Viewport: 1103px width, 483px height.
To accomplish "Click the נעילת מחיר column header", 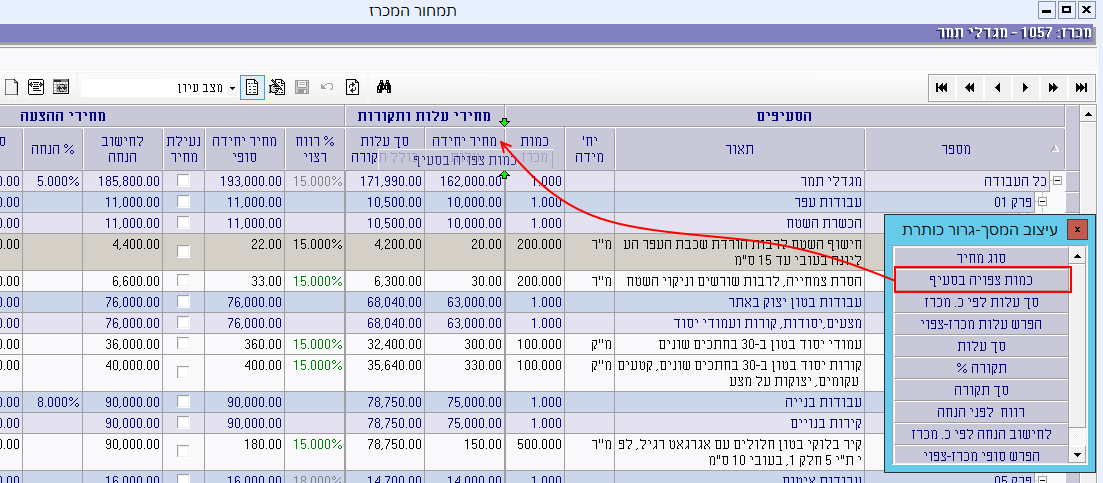I will click(x=184, y=148).
